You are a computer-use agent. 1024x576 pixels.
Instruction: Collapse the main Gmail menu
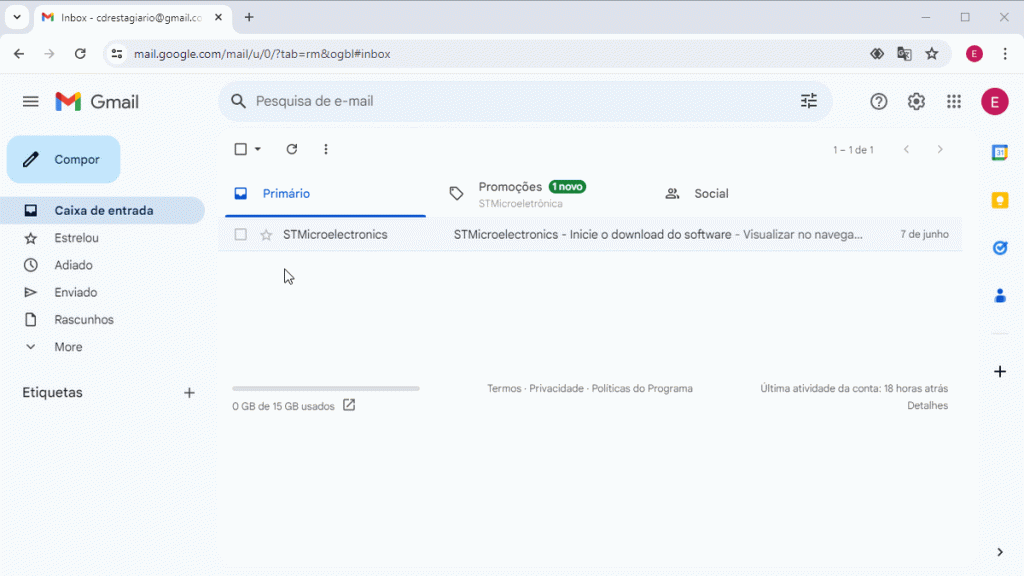[x=30, y=100]
